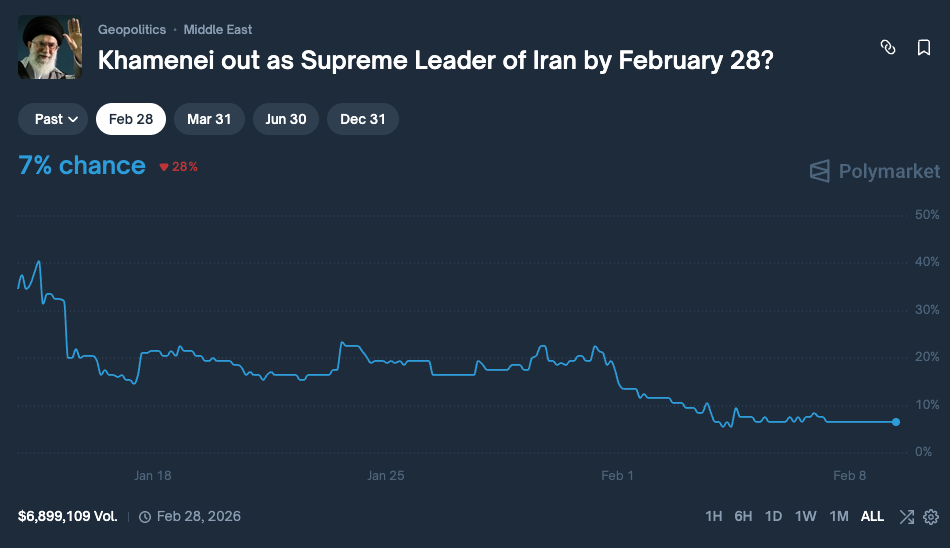Expand the Past dates dropdown
The image size is (950, 548).
click(56, 119)
